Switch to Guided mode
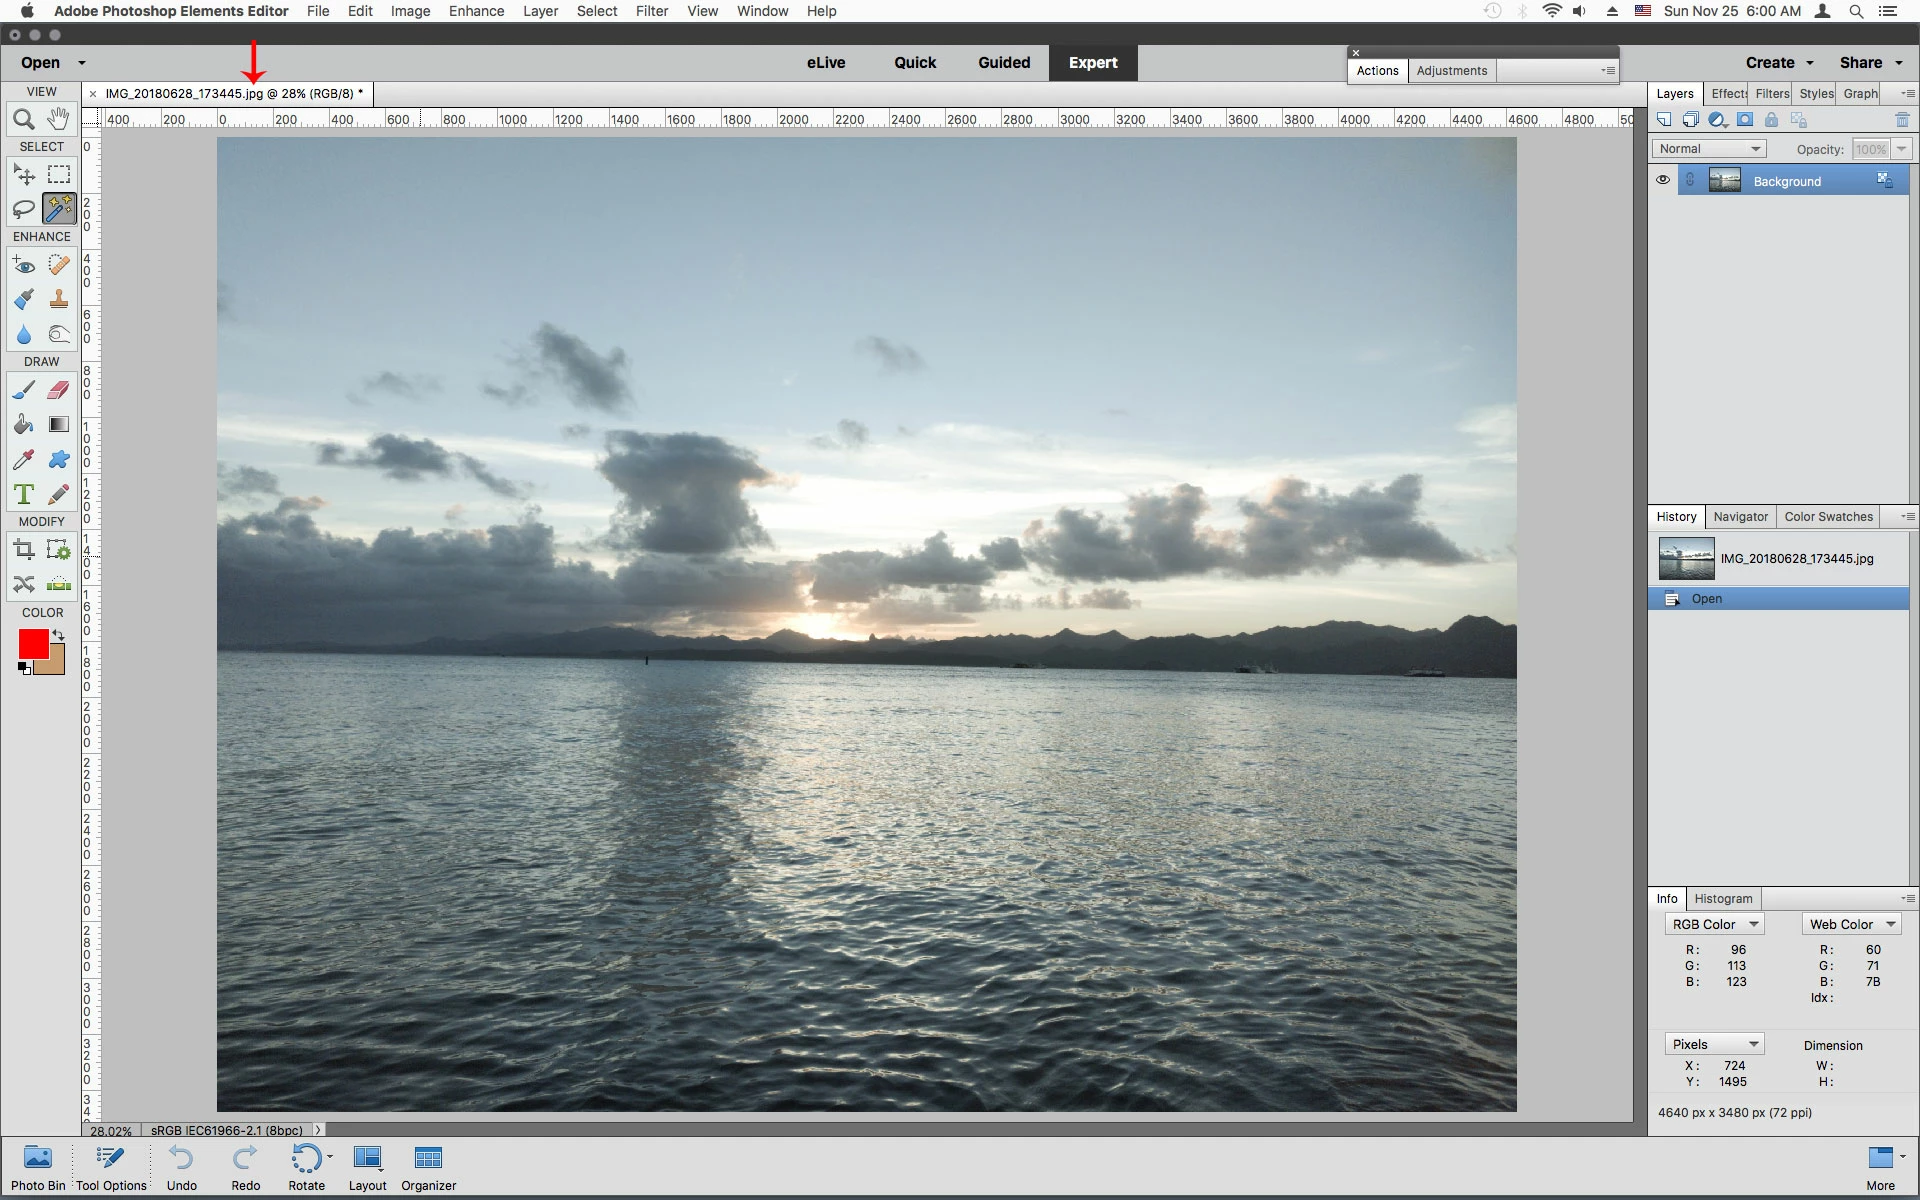 [x=1004, y=62]
